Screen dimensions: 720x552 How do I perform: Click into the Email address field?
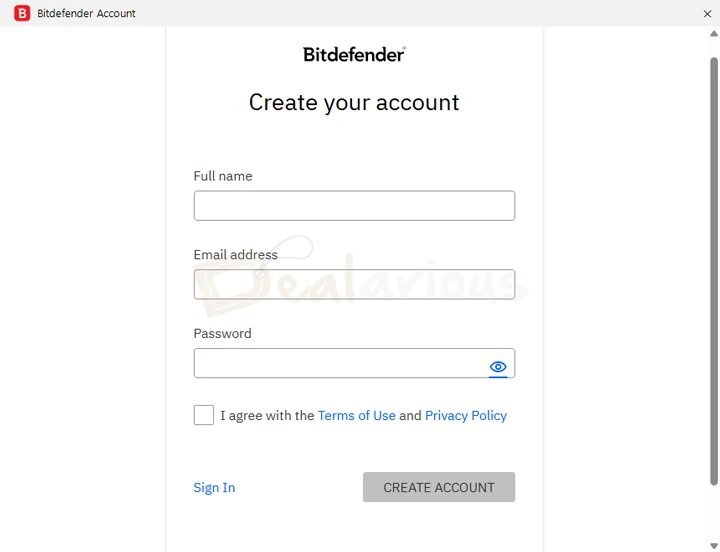point(354,285)
